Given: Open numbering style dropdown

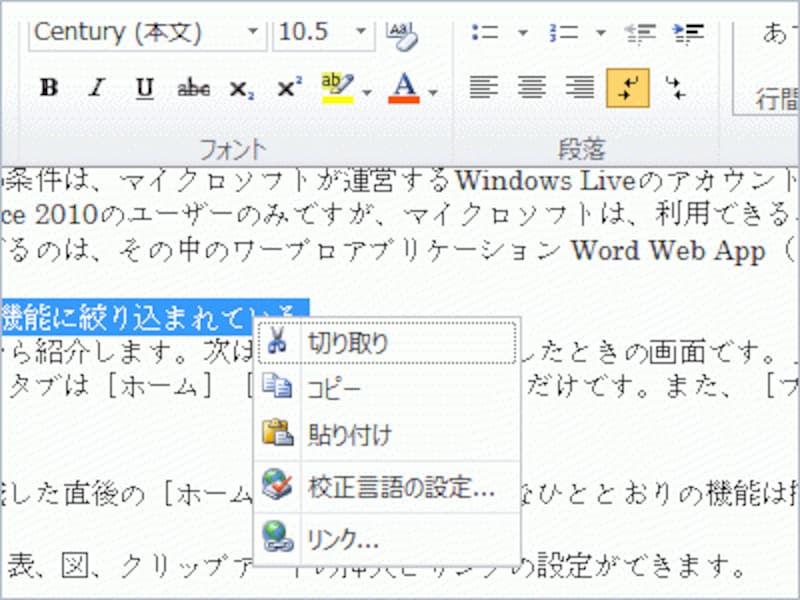Looking at the screenshot, I should coord(601,33).
